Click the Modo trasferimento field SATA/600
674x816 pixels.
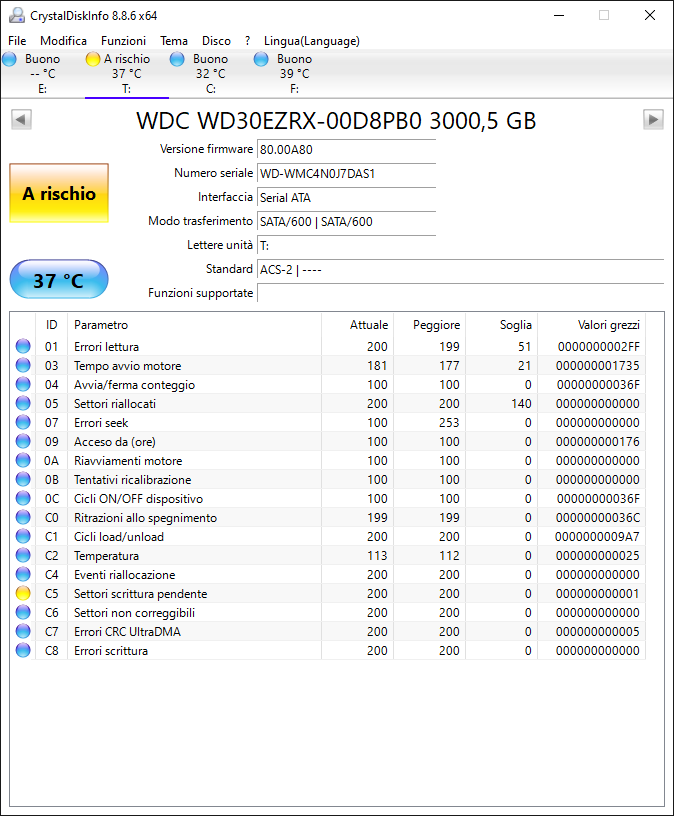pos(346,222)
